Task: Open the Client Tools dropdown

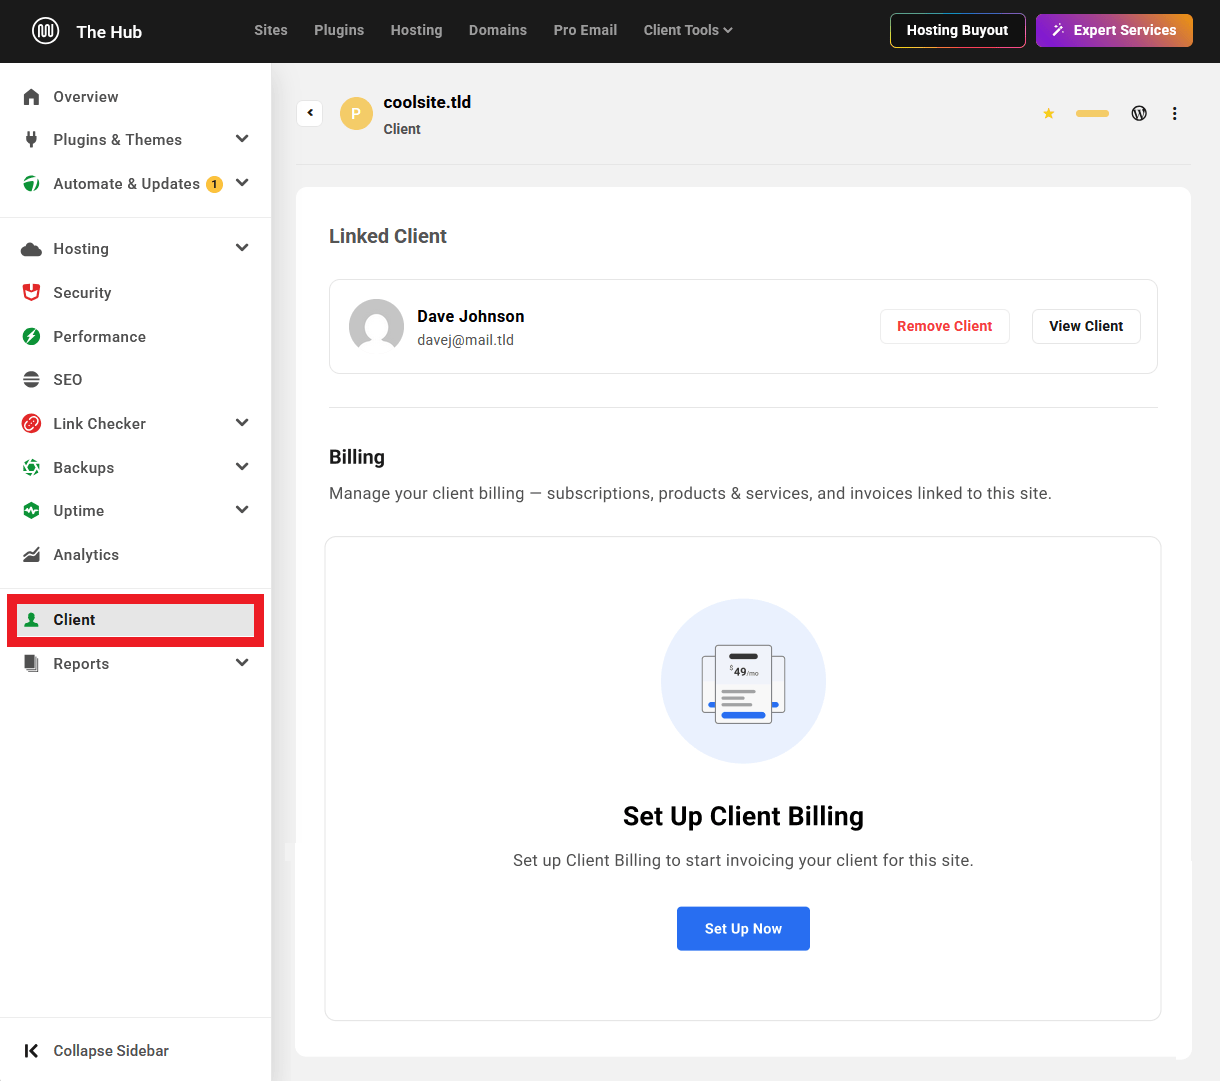Action: click(x=688, y=30)
